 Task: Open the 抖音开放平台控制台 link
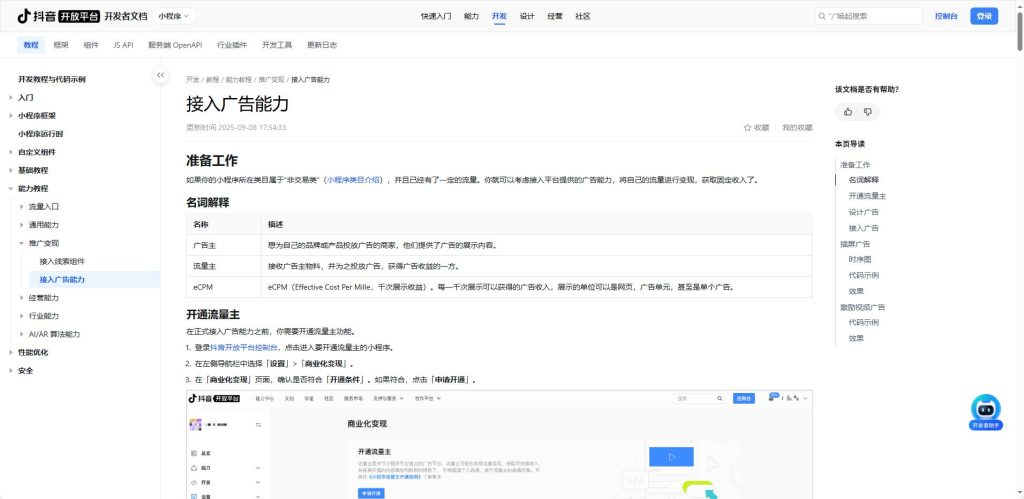click(x=244, y=347)
